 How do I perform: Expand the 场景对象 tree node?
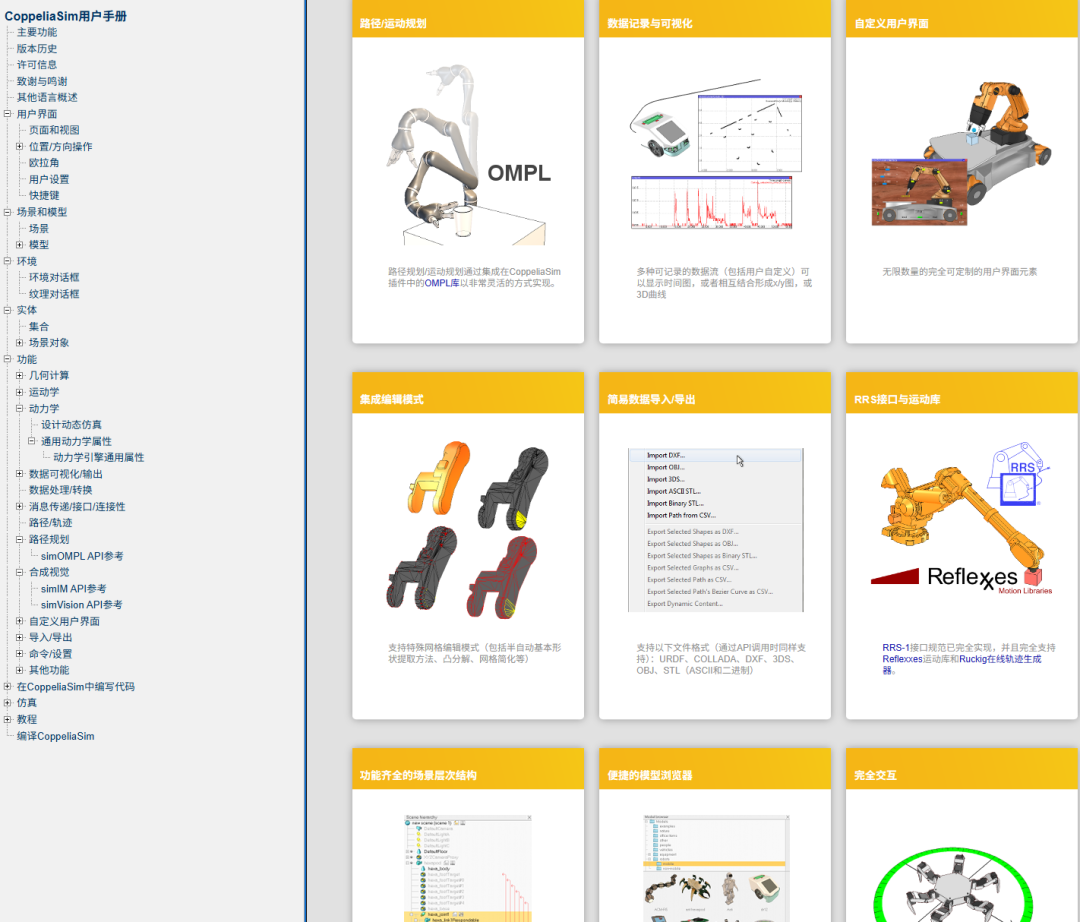point(19,342)
